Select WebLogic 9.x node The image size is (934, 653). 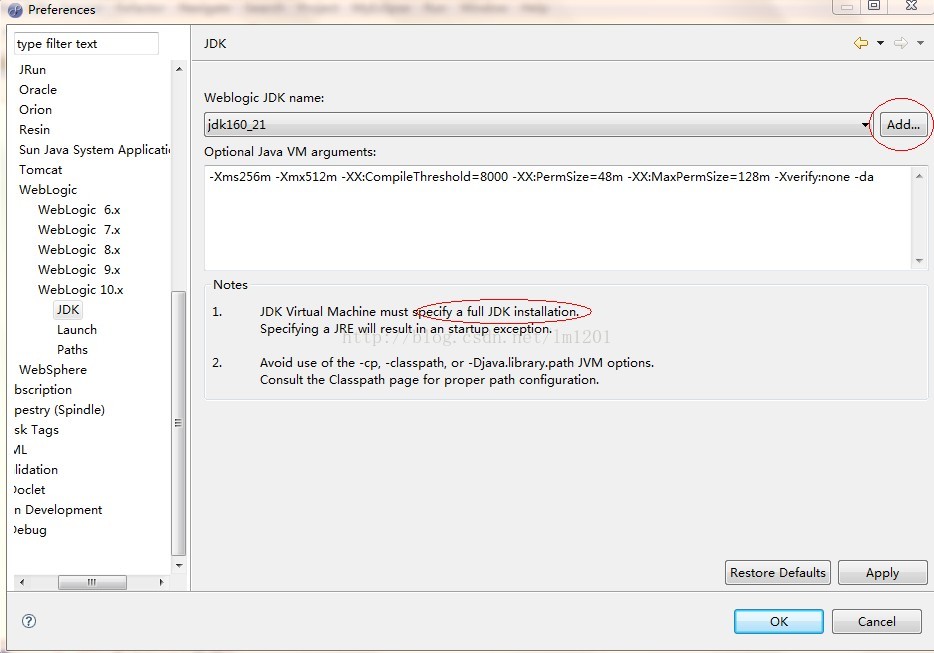(79, 269)
